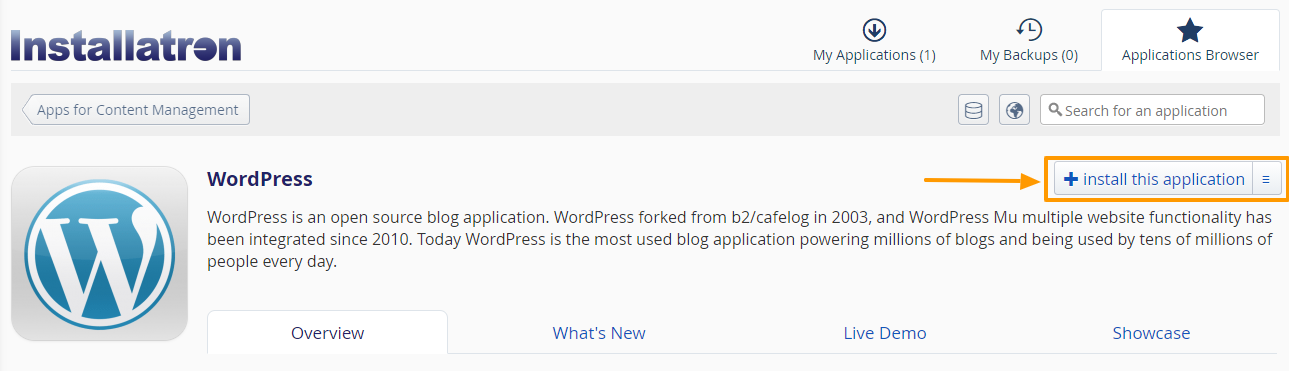
Task: Click the download arrow icon above My Applications
Action: click(x=874, y=30)
